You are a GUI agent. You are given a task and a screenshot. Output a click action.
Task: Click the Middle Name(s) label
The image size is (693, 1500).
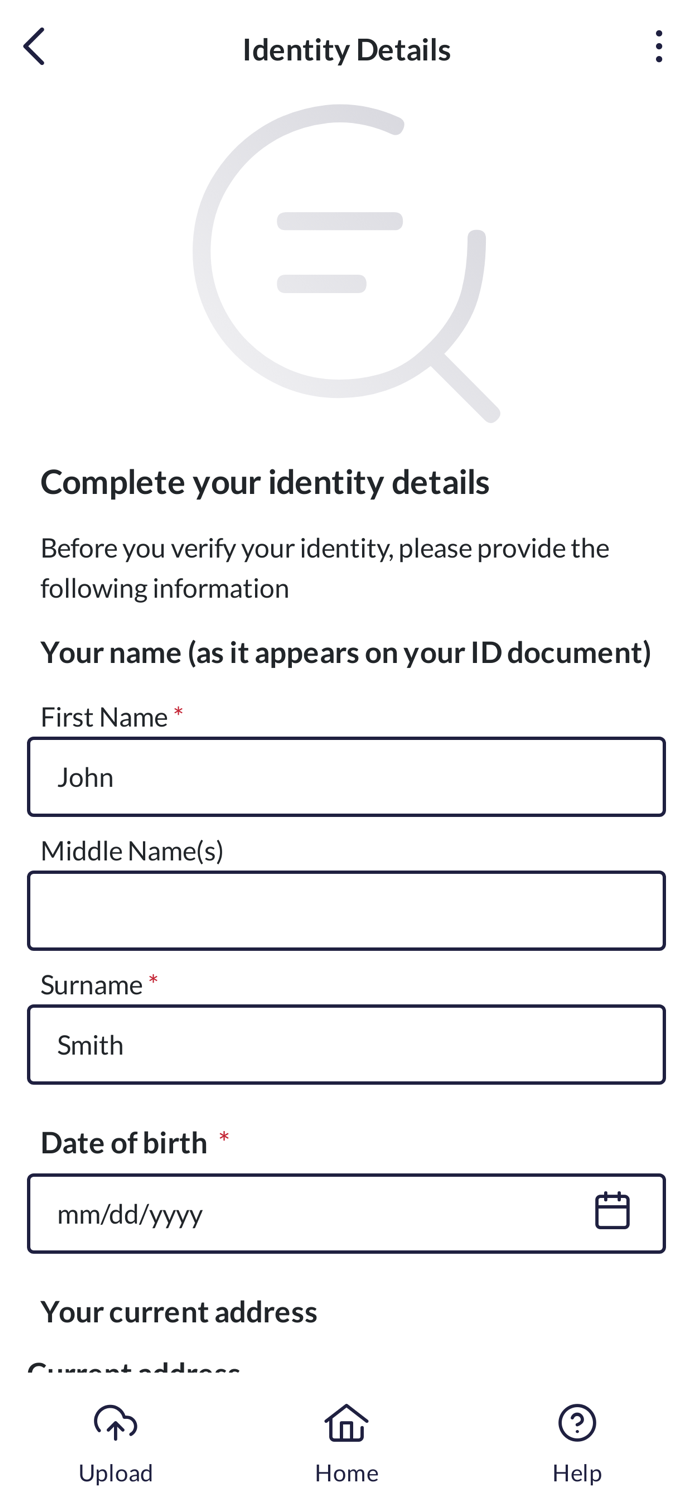(132, 851)
